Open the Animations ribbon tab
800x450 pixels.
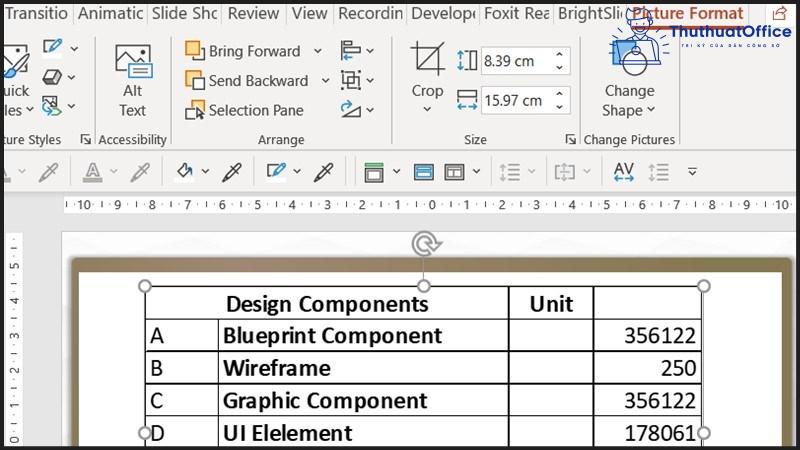pyautogui.click(x=110, y=13)
